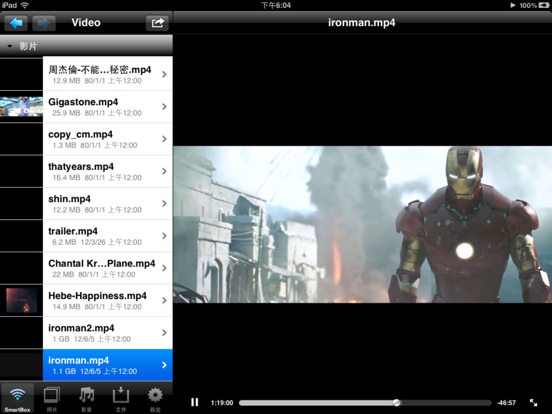Click chevron beside shin.mp4

click(164, 204)
